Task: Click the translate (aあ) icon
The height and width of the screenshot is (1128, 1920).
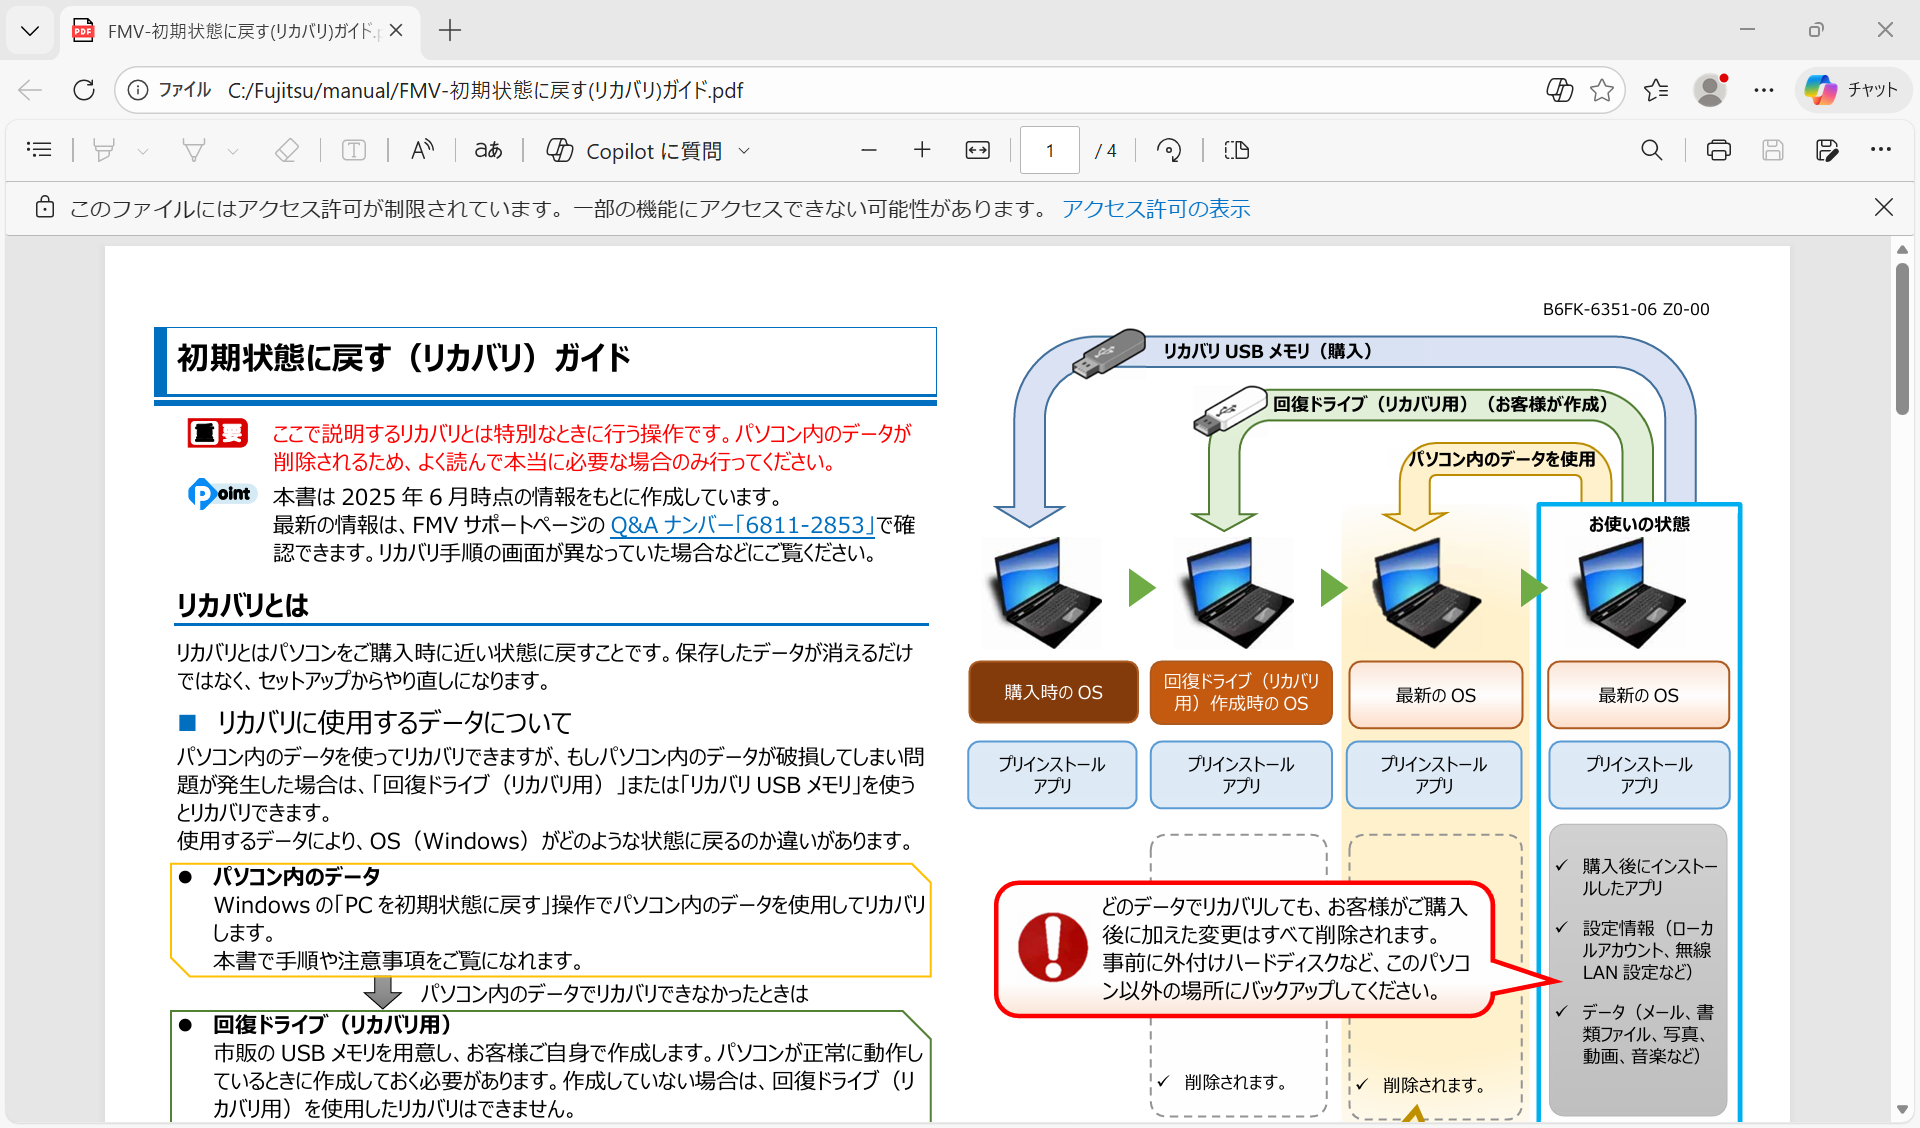Action: click(x=488, y=150)
